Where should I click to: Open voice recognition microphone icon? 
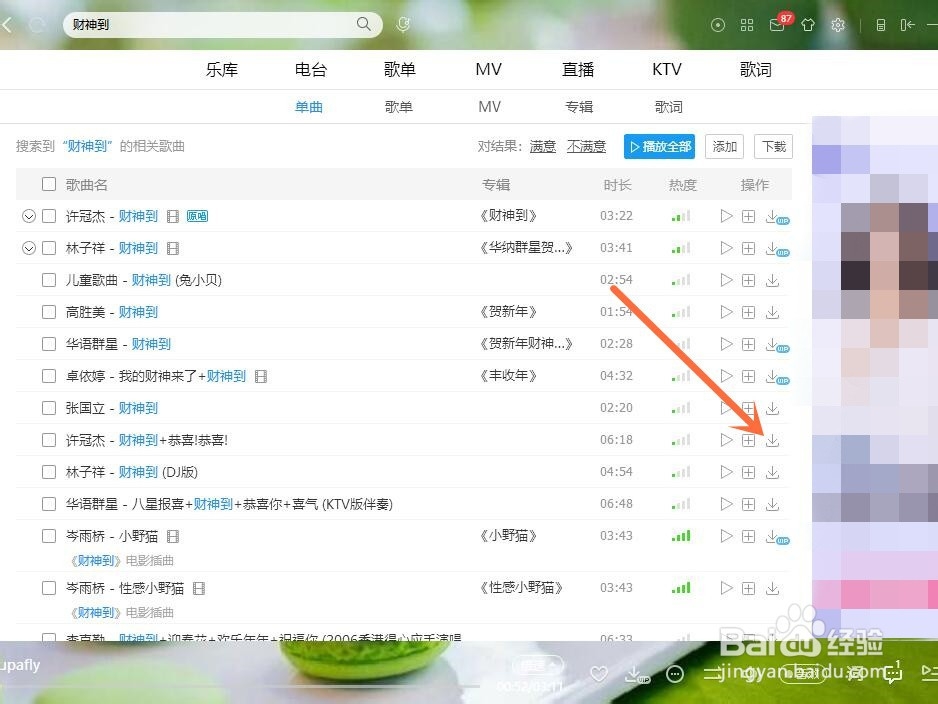[403, 24]
